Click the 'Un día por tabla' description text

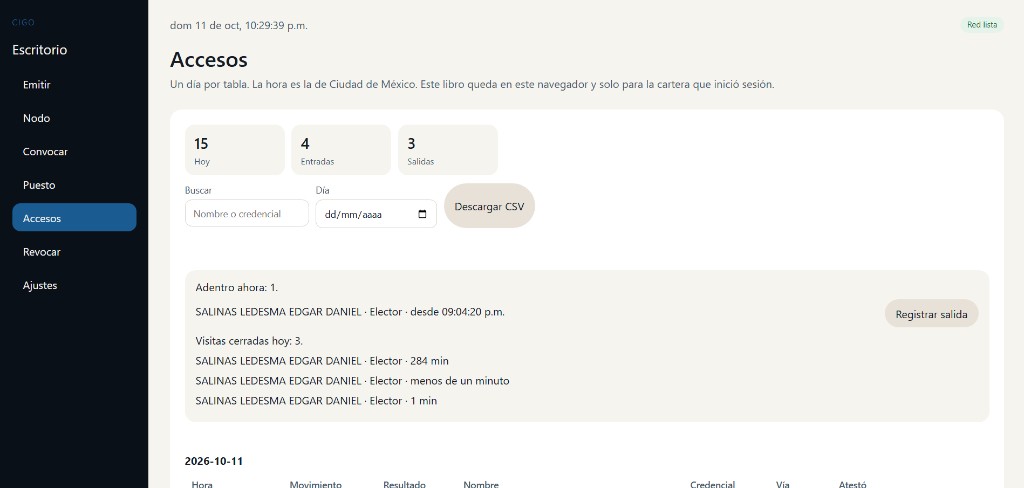tap(472, 84)
